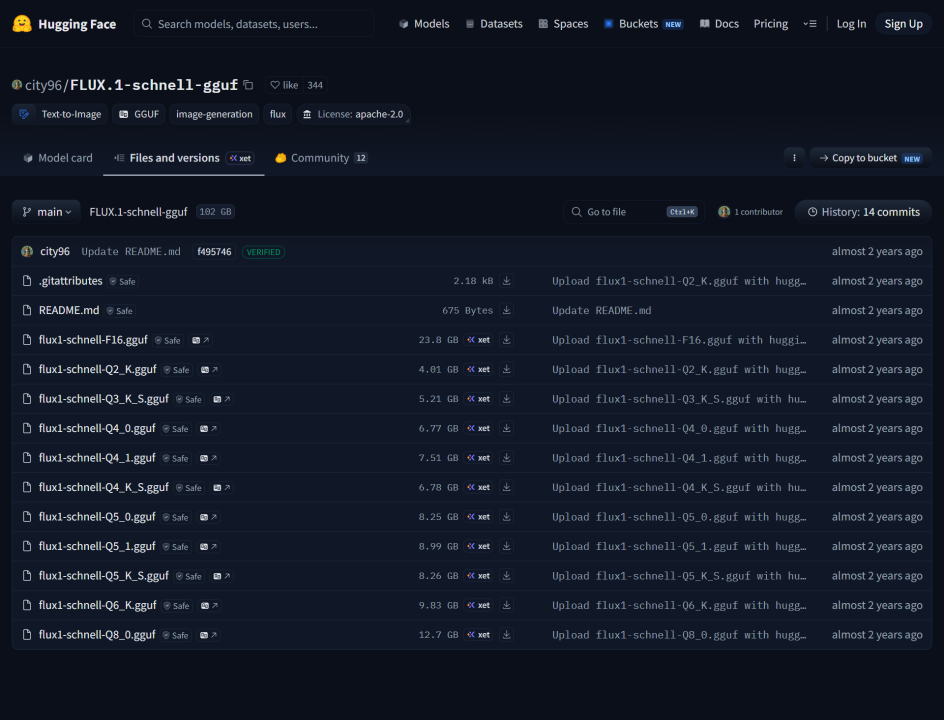Open Pricing page
944x720 pixels.
771,24
